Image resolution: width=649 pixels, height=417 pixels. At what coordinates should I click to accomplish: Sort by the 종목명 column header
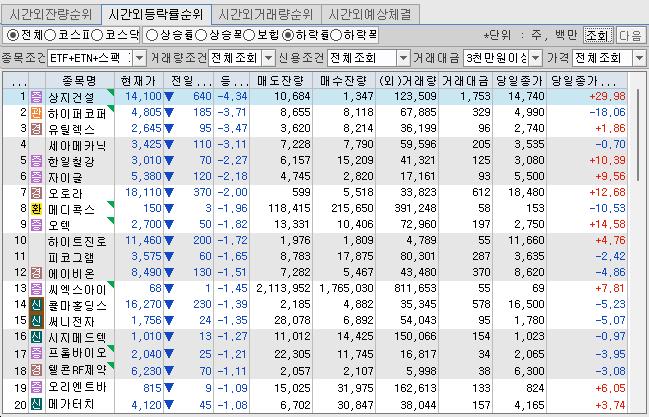[79, 81]
